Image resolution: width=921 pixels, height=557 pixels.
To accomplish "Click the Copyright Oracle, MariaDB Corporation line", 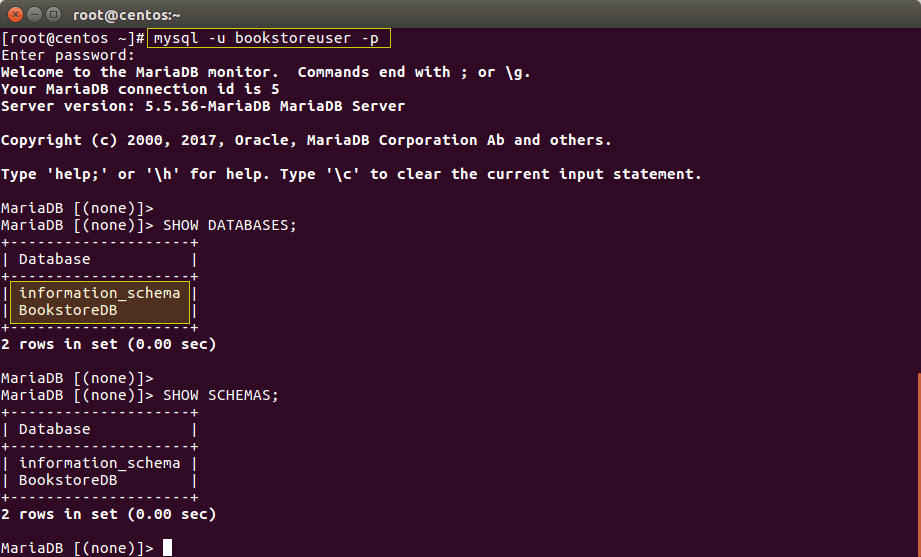I will (x=305, y=140).
